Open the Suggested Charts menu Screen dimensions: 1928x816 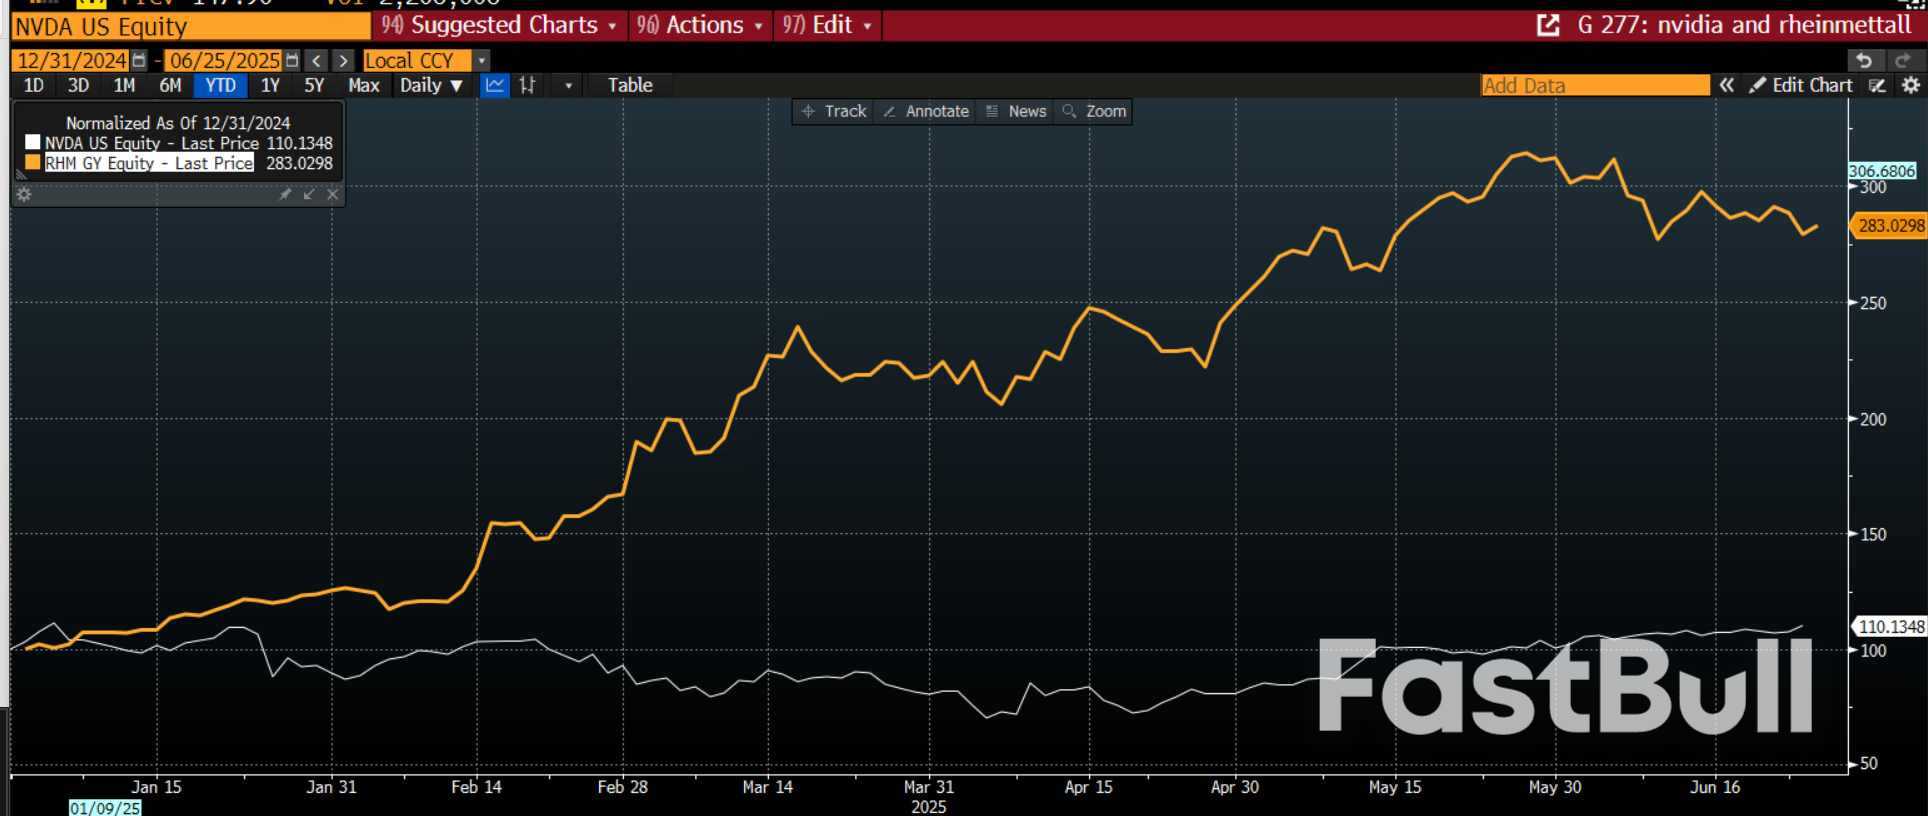(499, 25)
